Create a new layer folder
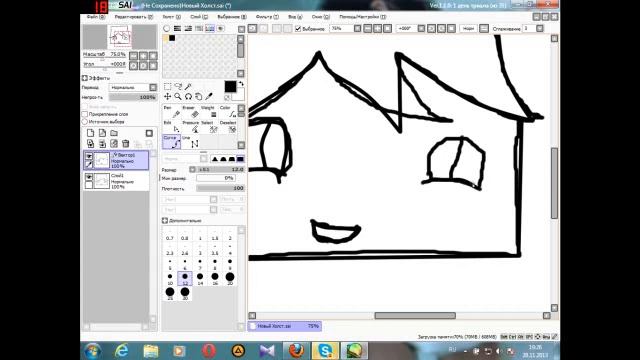The height and width of the screenshot is (360, 640). point(114,133)
